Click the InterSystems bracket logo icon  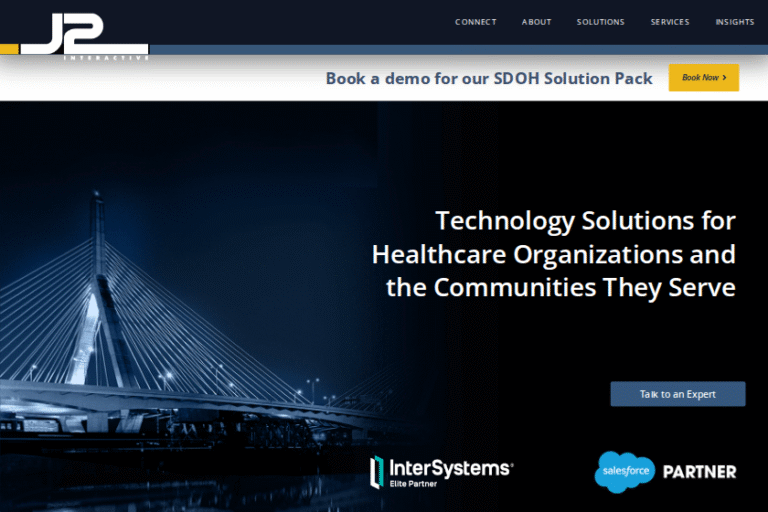(x=377, y=473)
